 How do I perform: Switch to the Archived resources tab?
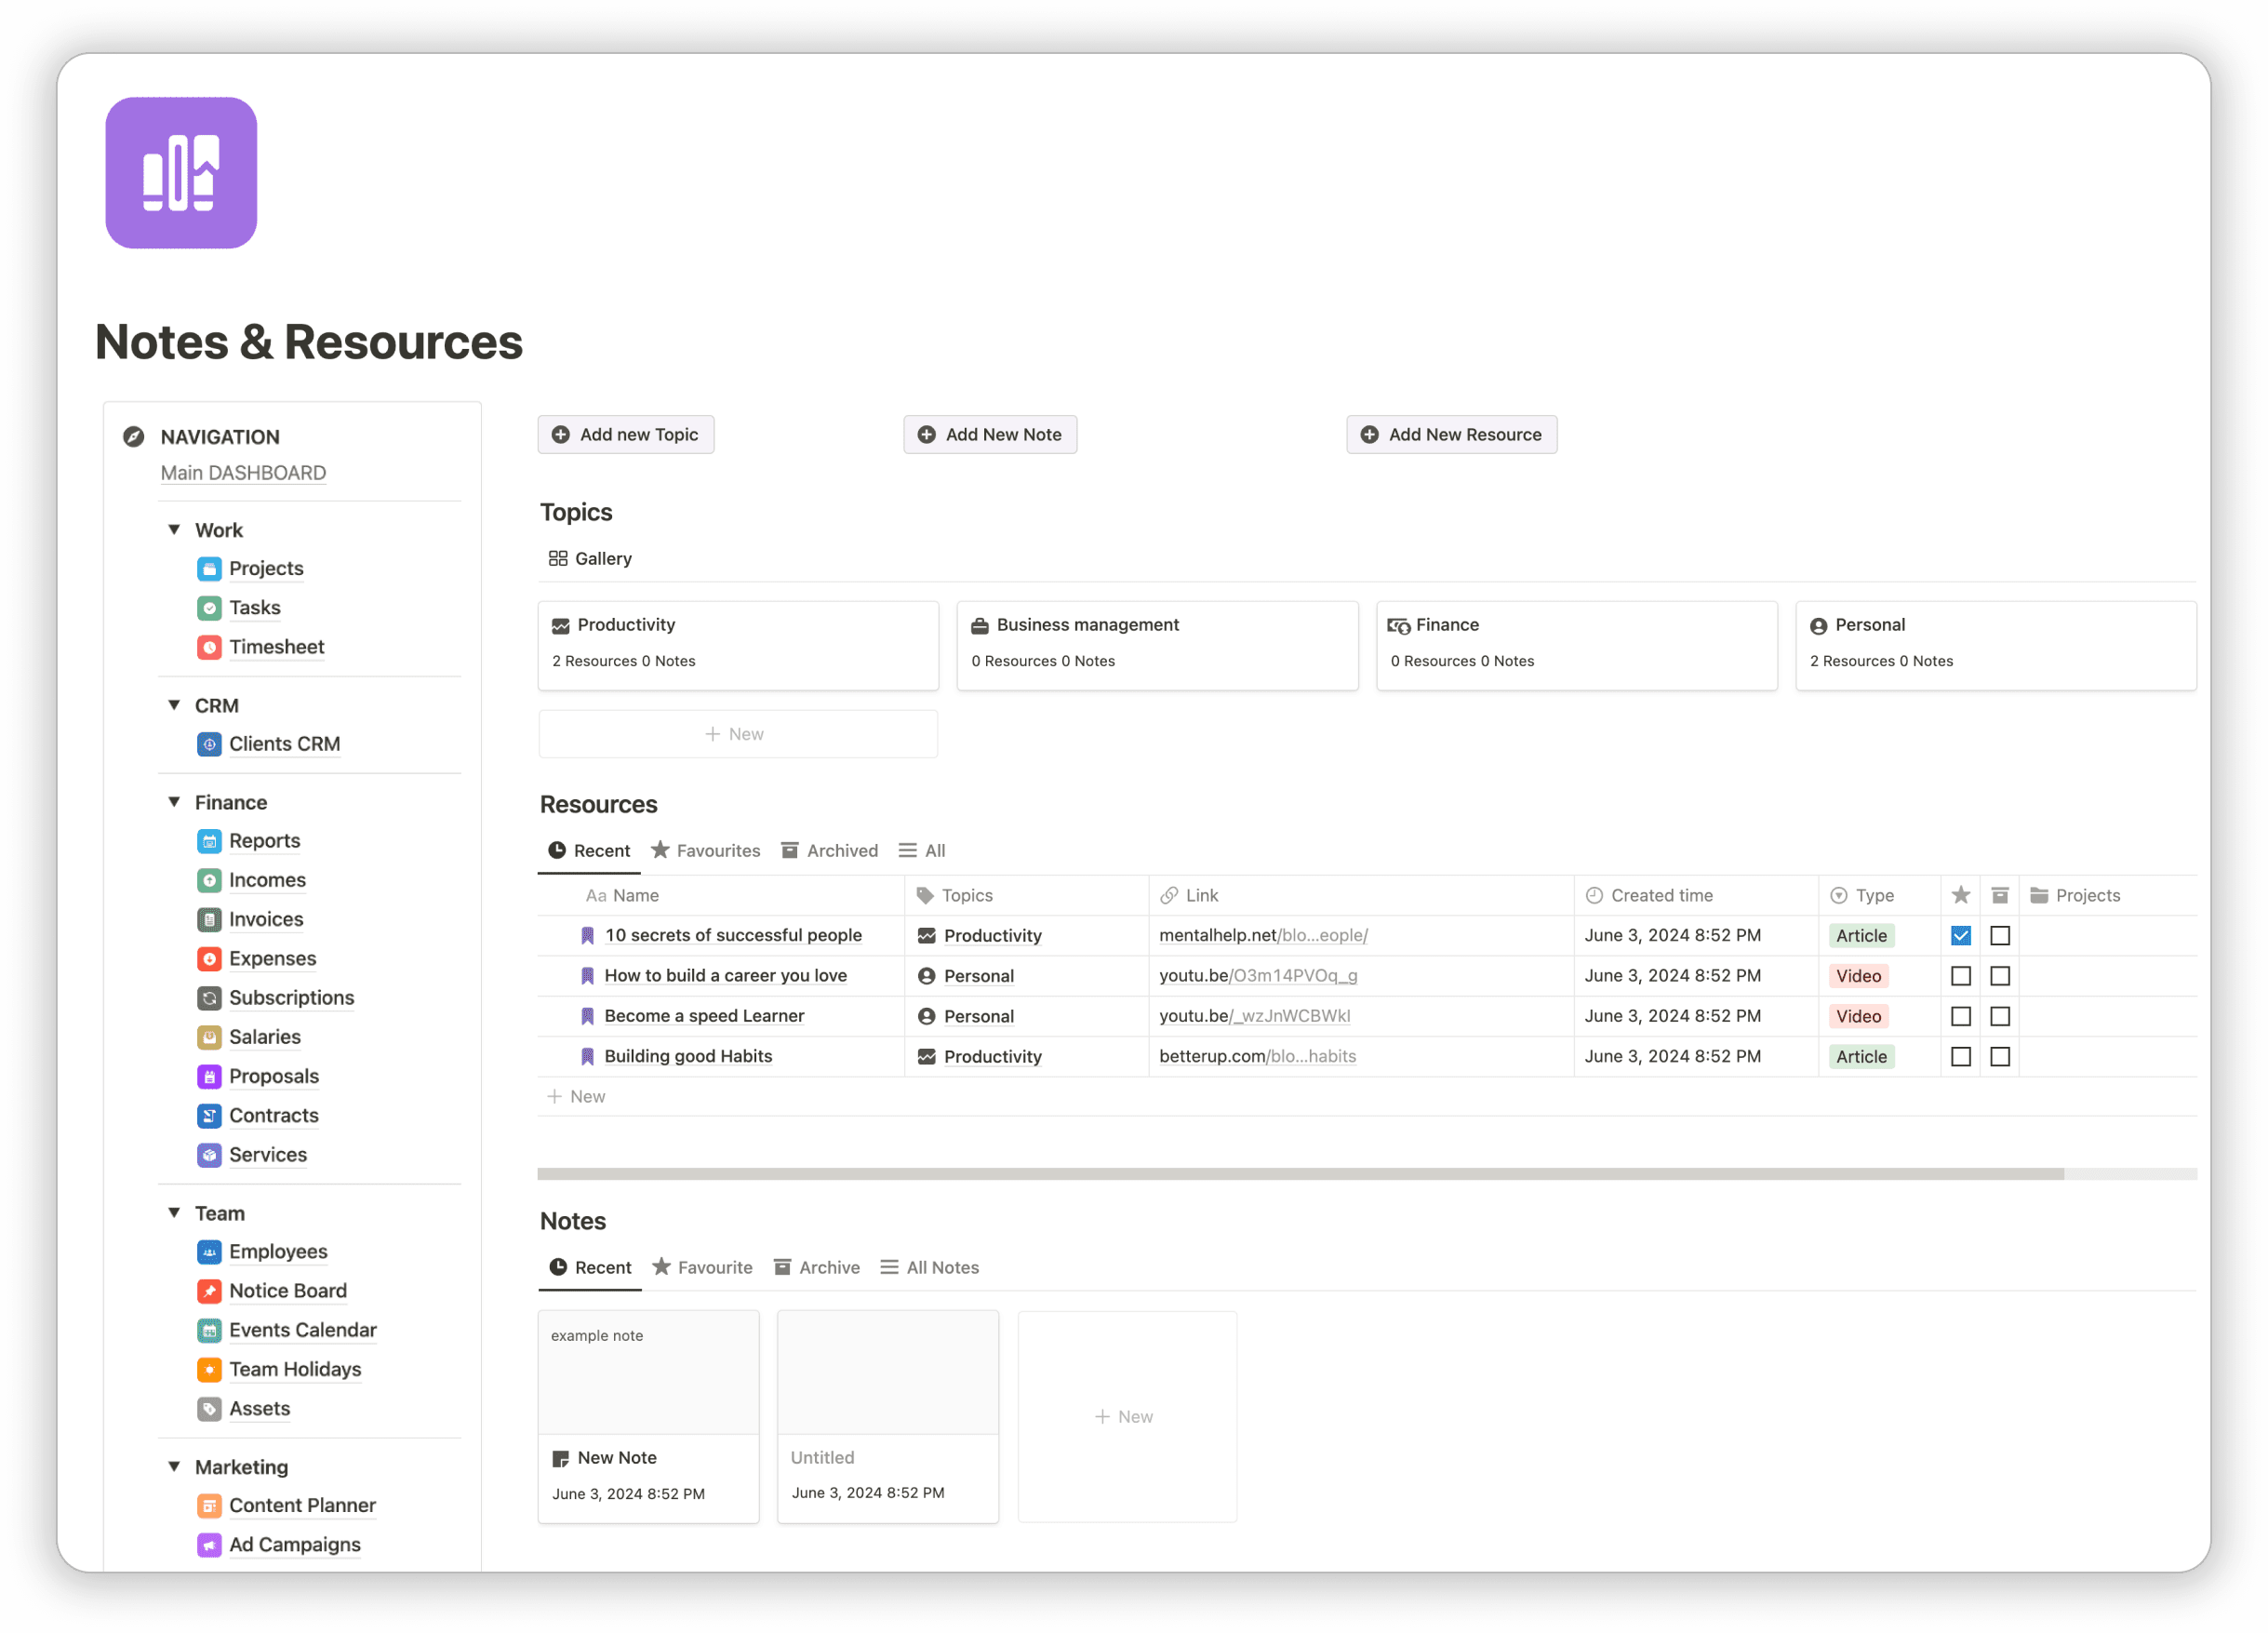[x=830, y=850]
